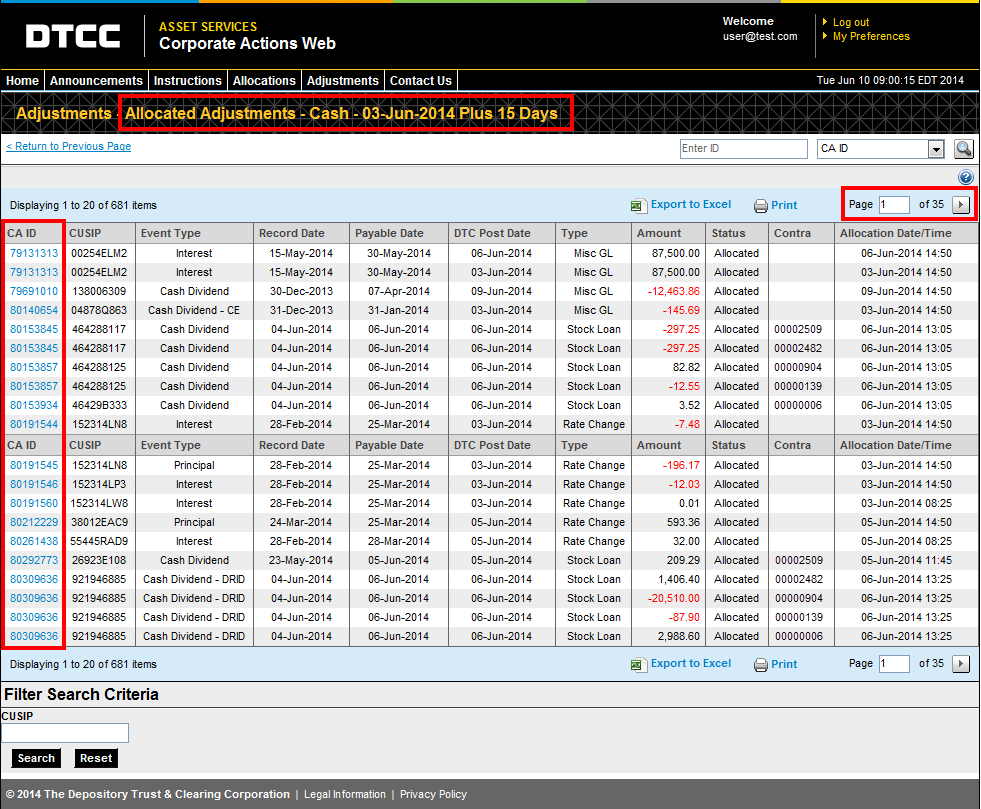Open CA ID 80191545
The image size is (981, 809).
click(x=34, y=466)
